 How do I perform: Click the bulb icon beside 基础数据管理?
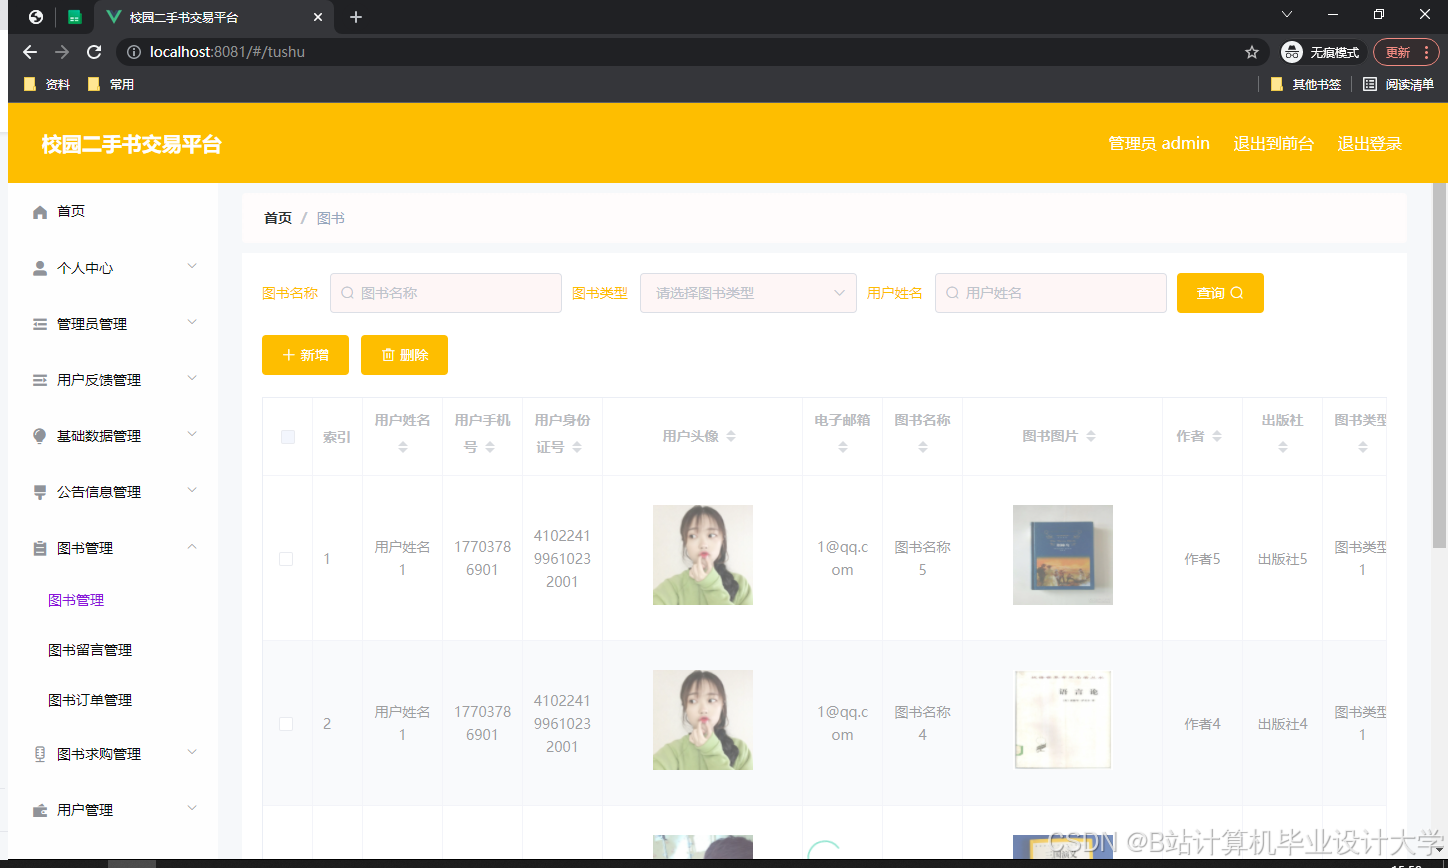click(x=40, y=436)
